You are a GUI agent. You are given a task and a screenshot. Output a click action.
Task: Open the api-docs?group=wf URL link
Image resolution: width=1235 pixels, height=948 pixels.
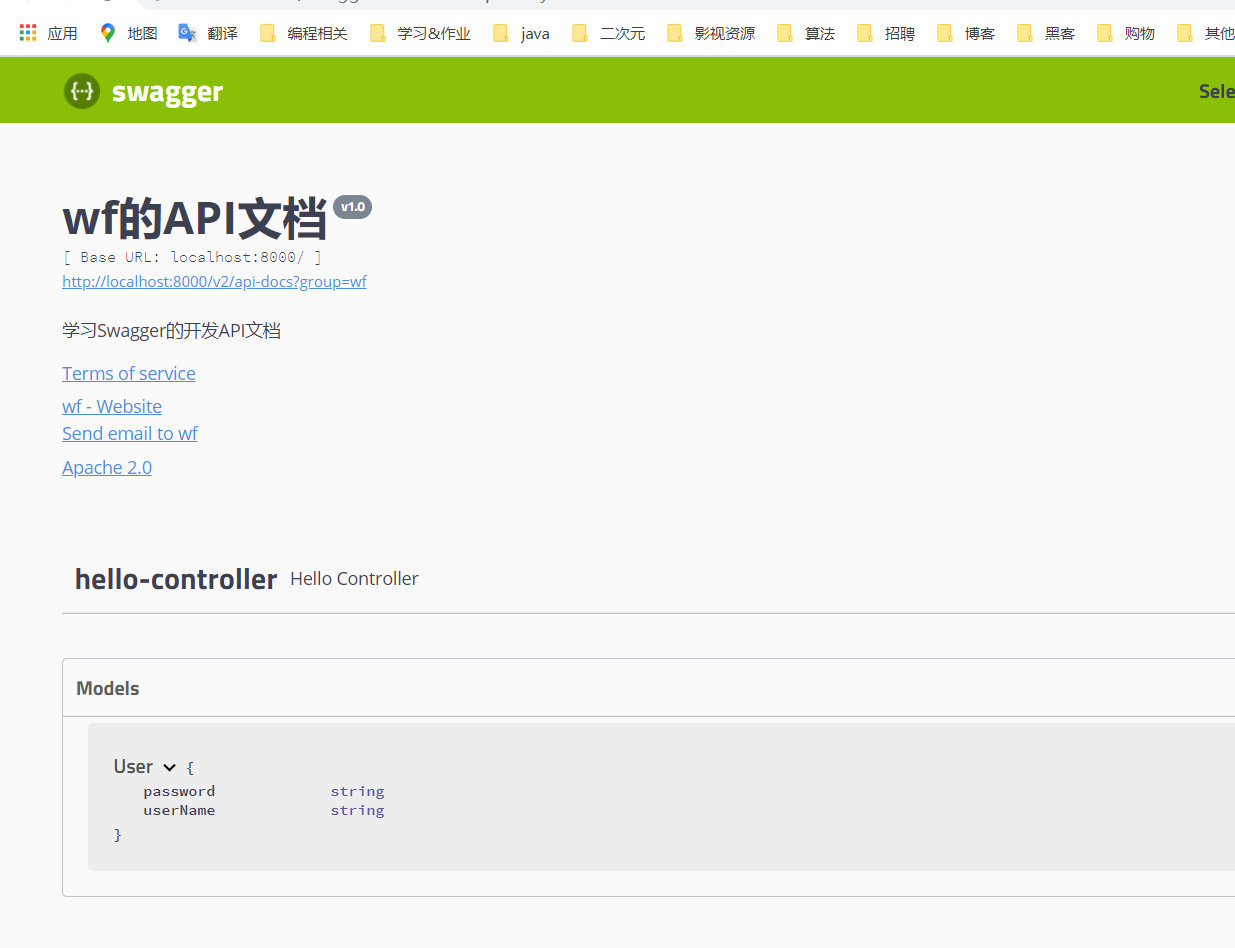coord(214,282)
